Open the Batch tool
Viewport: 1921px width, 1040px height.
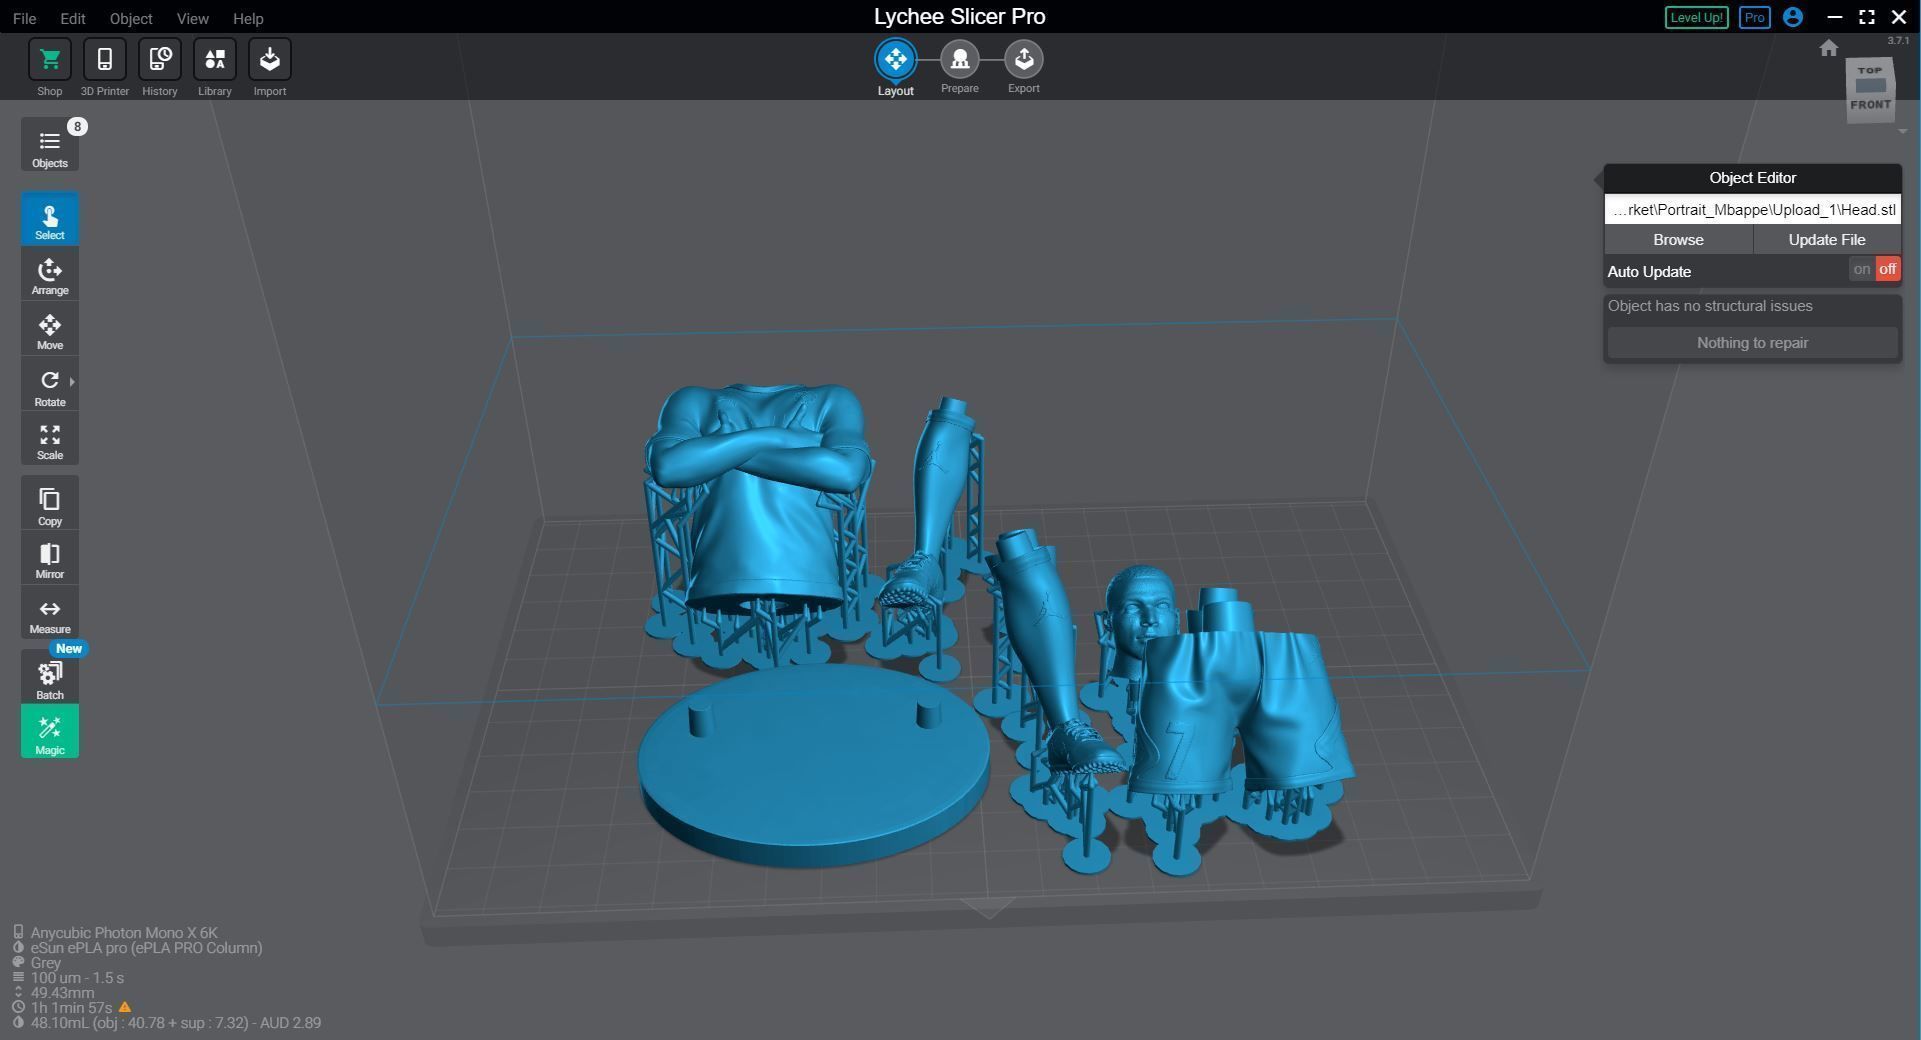click(x=49, y=679)
